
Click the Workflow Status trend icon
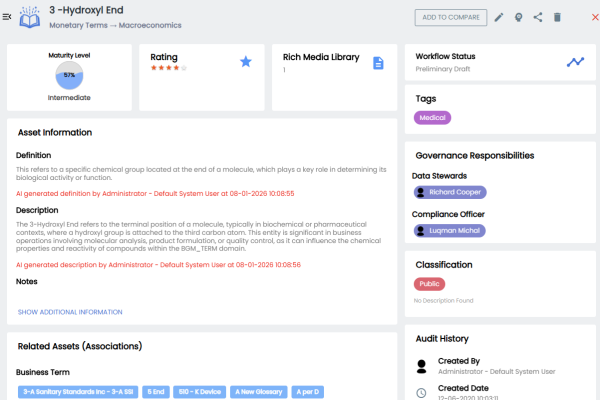(x=575, y=62)
